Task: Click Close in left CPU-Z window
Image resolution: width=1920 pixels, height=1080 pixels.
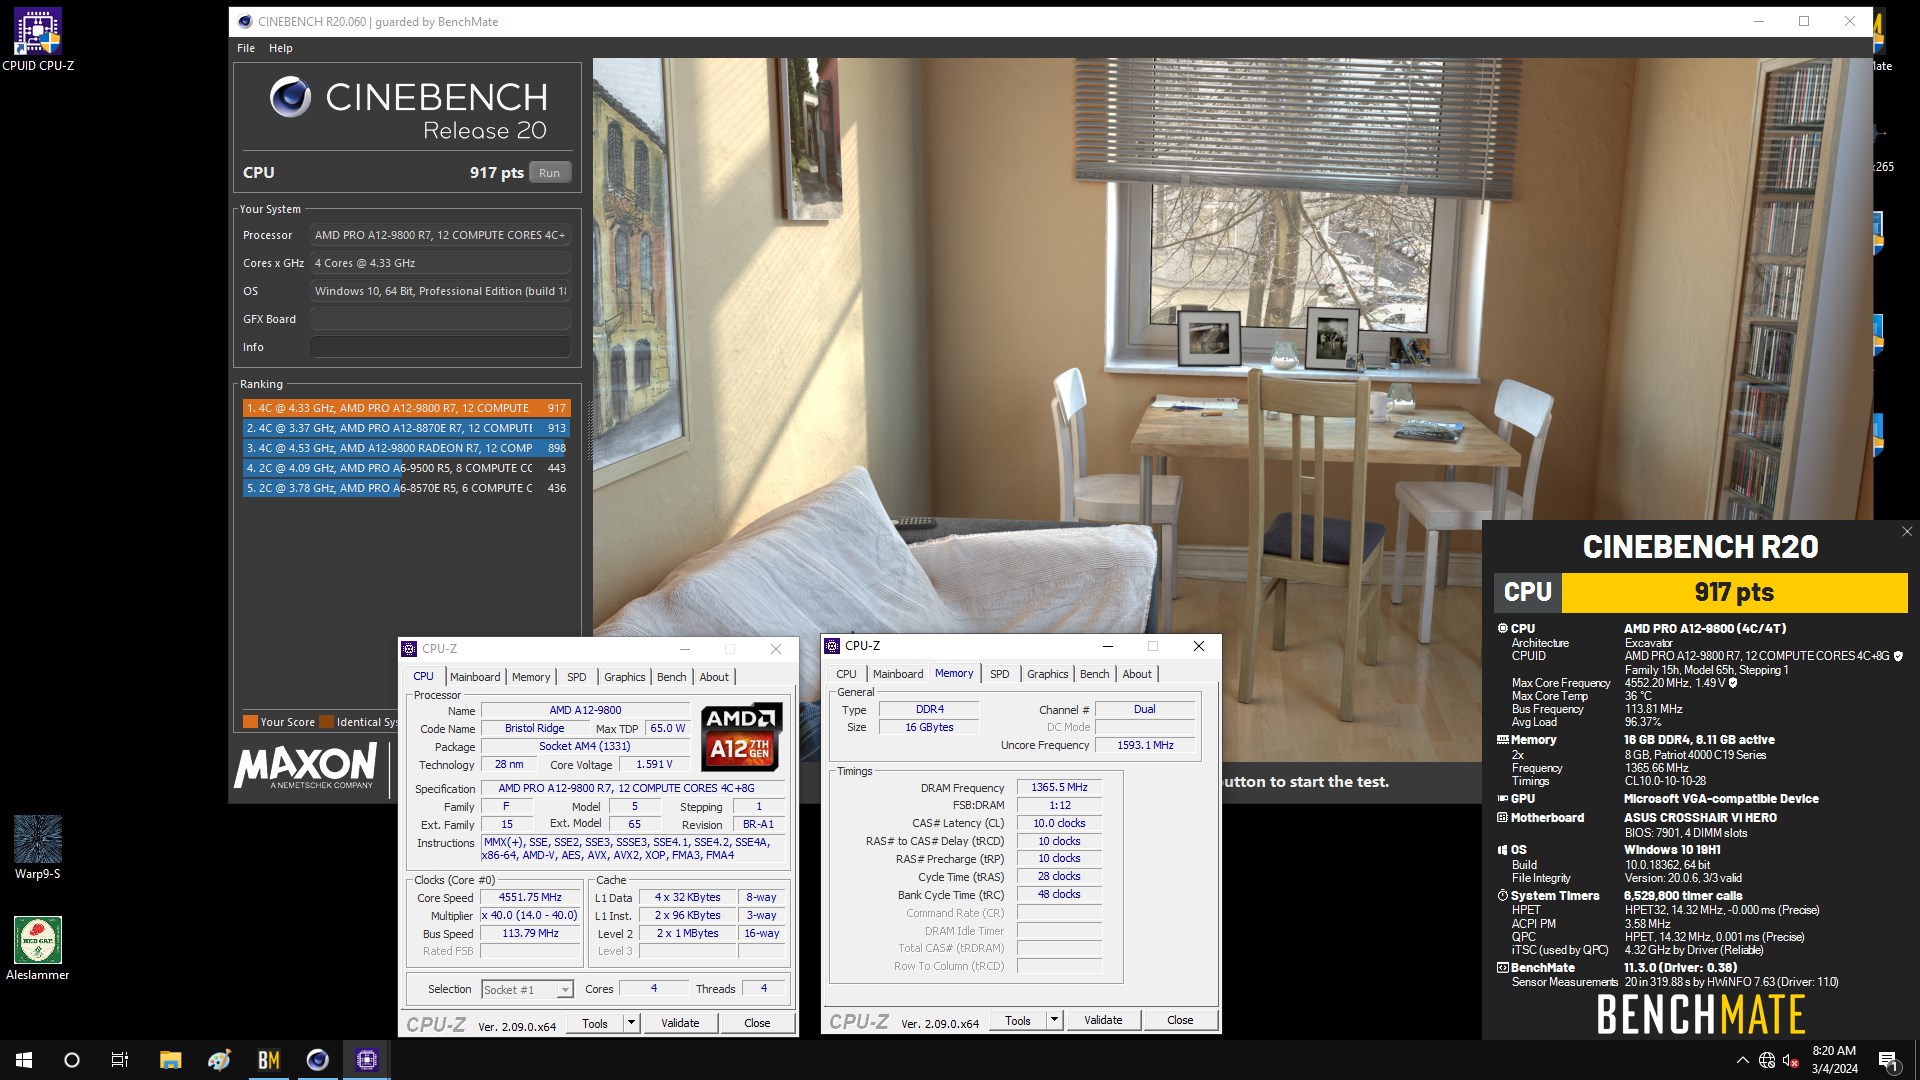Action: (x=757, y=1023)
